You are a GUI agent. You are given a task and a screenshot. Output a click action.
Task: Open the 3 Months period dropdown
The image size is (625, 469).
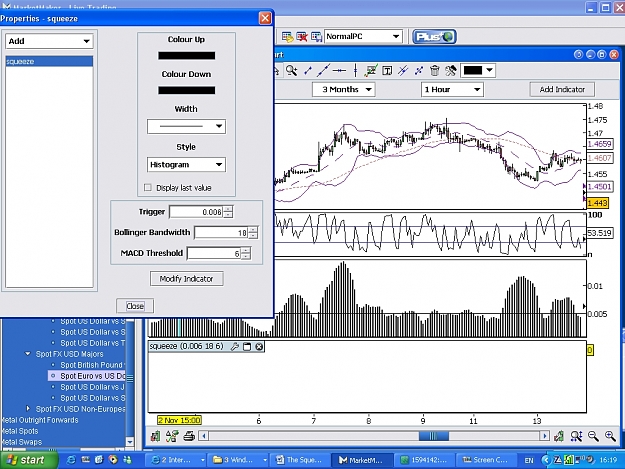click(x=344, y=89)
